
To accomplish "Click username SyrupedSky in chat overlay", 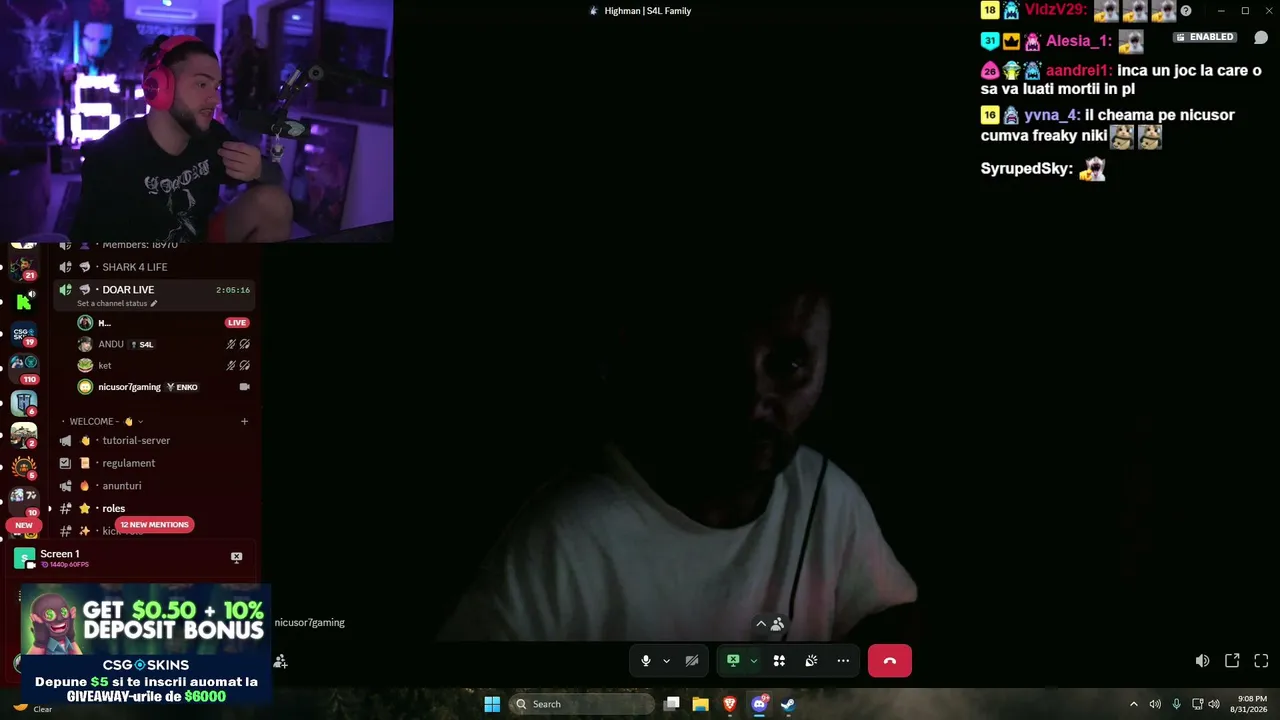I will tap(1024, 169).
